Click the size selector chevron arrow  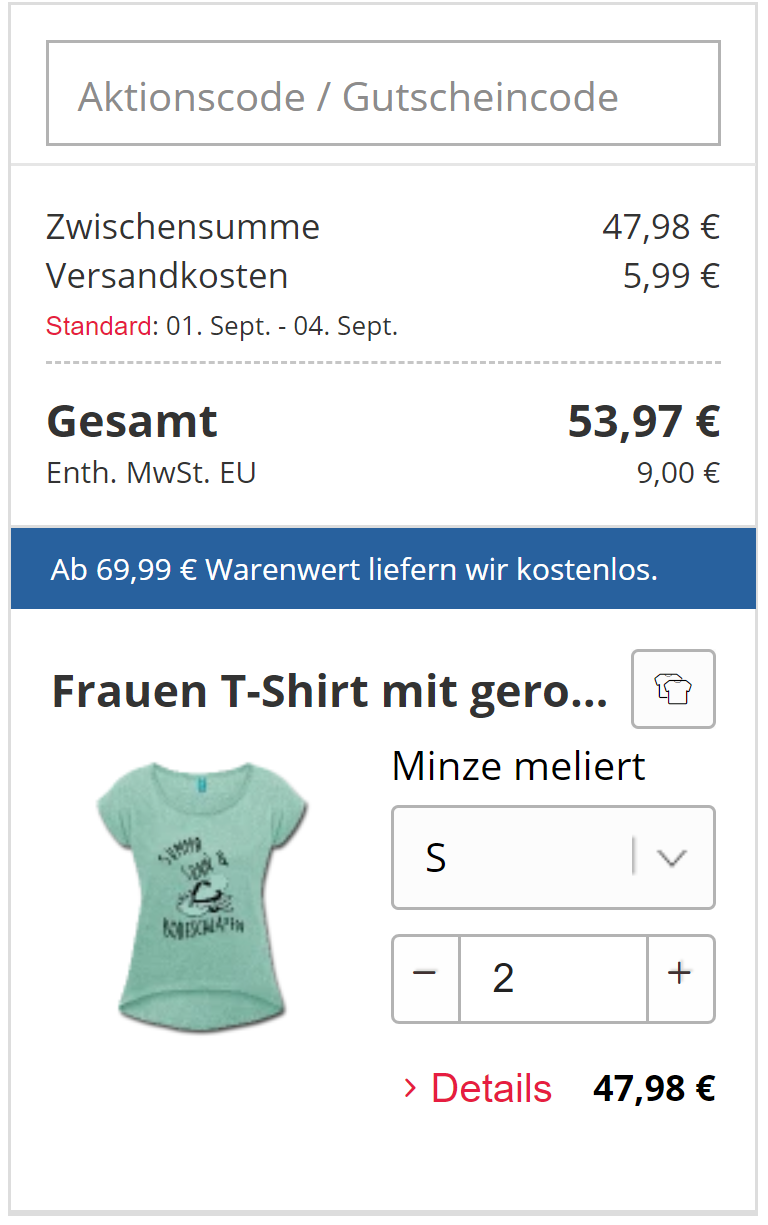click(673, 858)
